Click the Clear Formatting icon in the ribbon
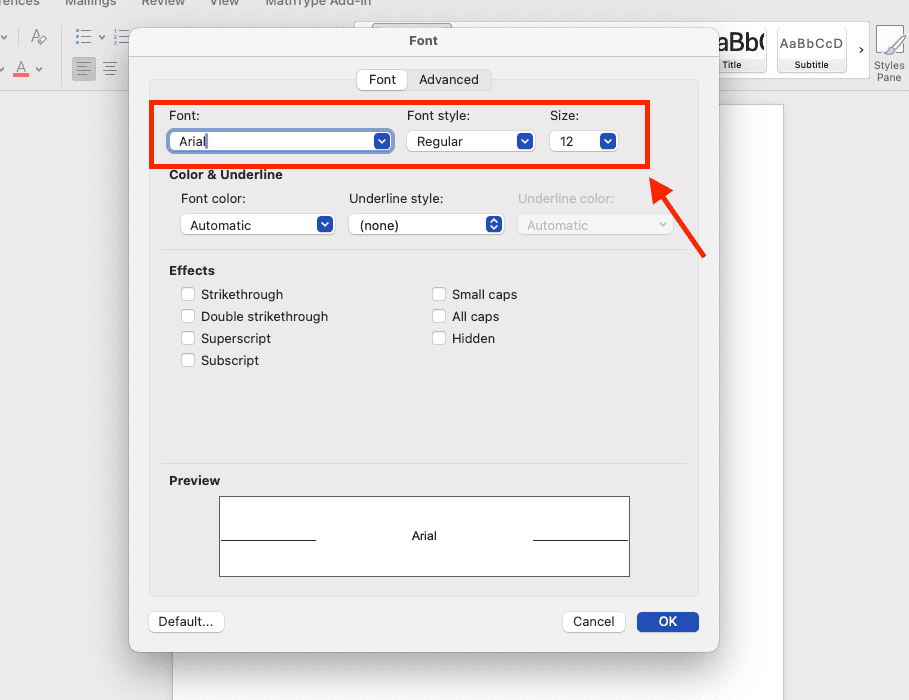This screenshot has height=700, width=909. pyautogui.click(x=38, y=37)
